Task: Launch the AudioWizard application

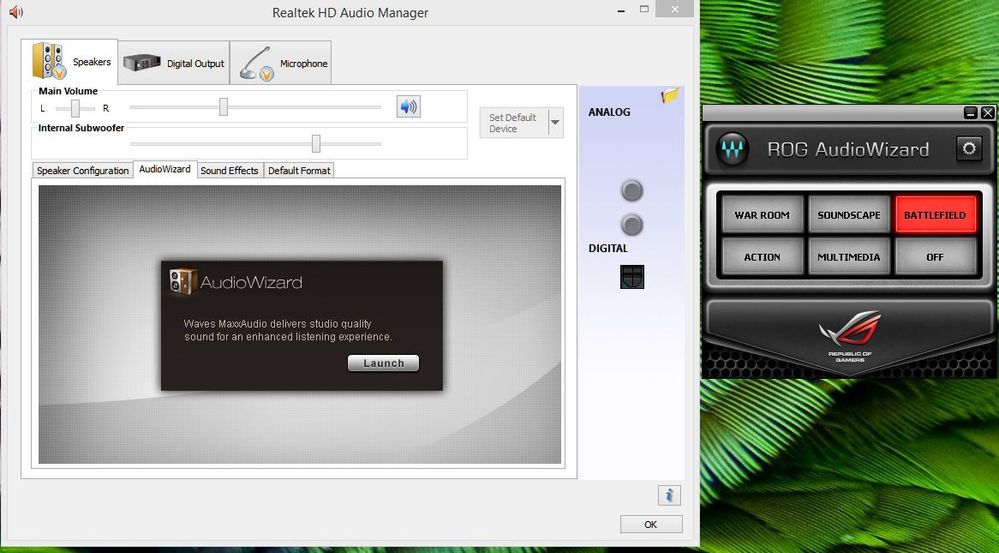Action: [384, 363]
